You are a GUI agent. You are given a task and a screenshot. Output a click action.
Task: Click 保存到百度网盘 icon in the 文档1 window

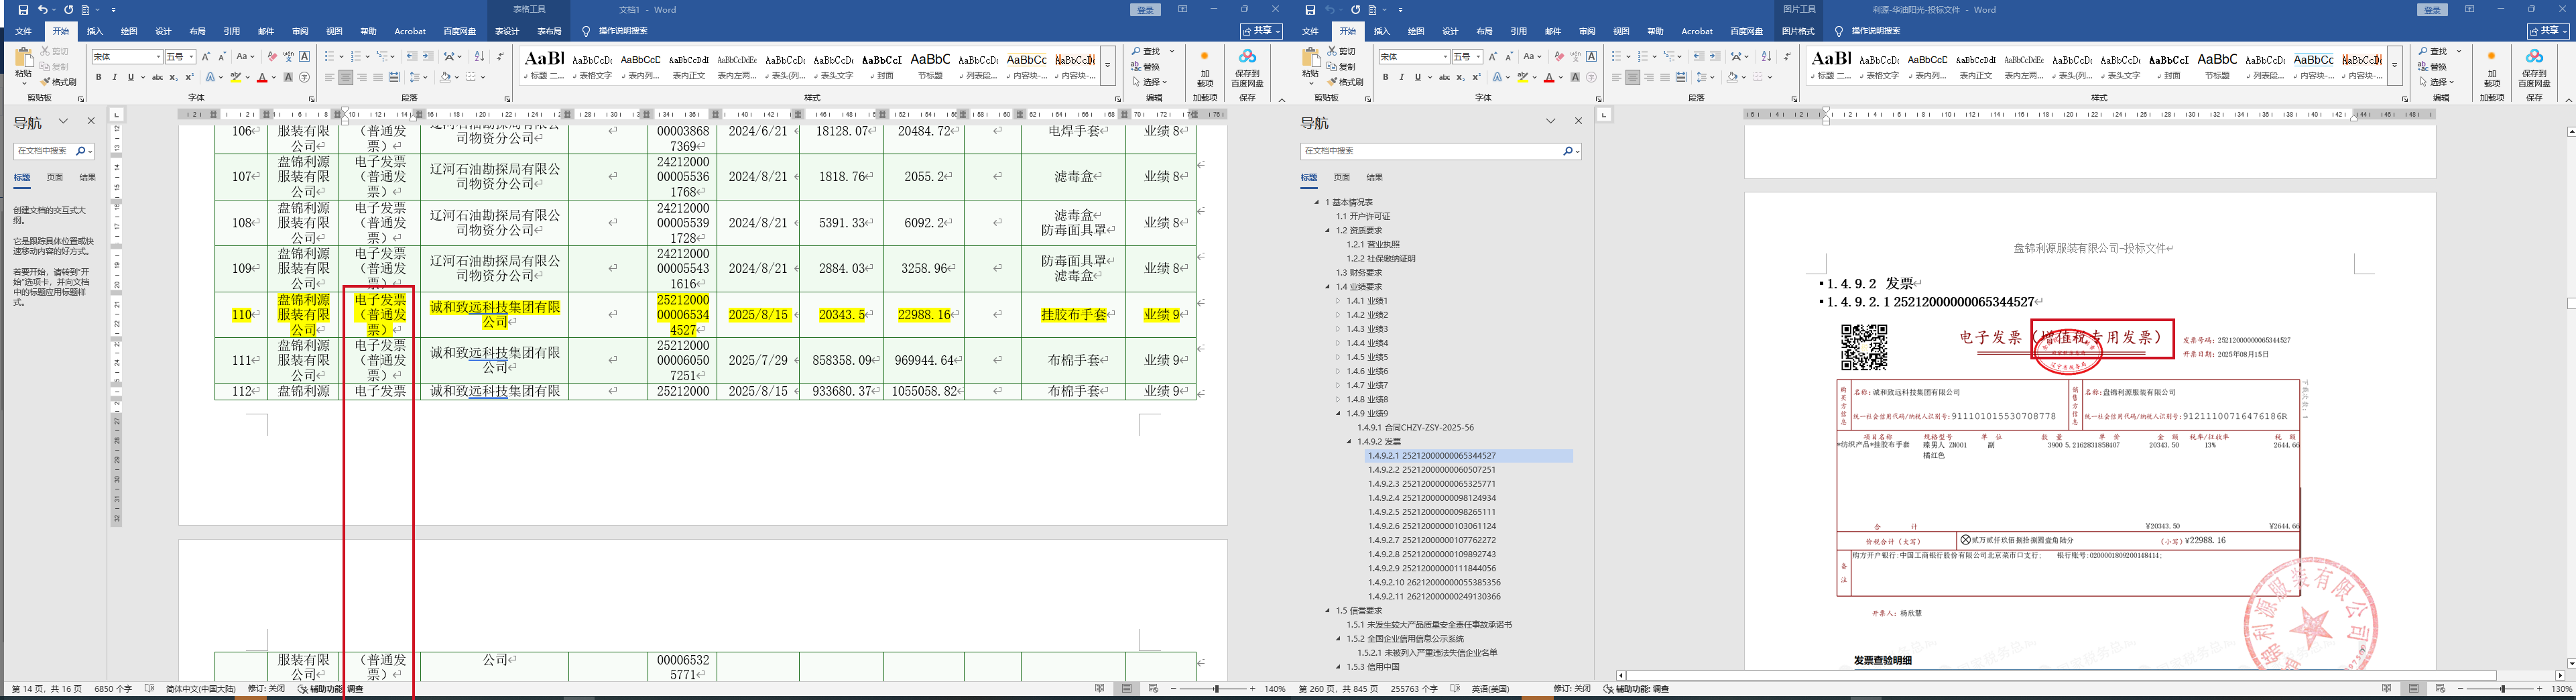pyautogui.click(x=1247, y=68)
